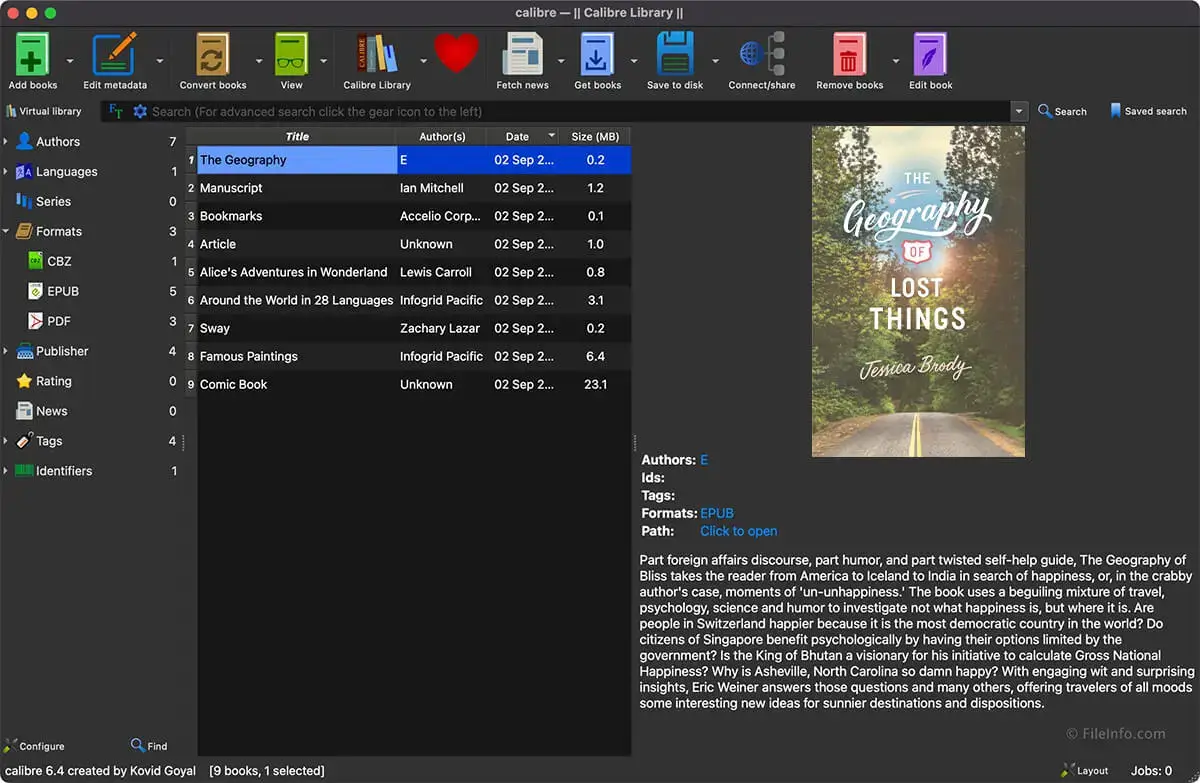Click the red heart donate icon
The image size is (1200, 783).
[x=456, y=52]
